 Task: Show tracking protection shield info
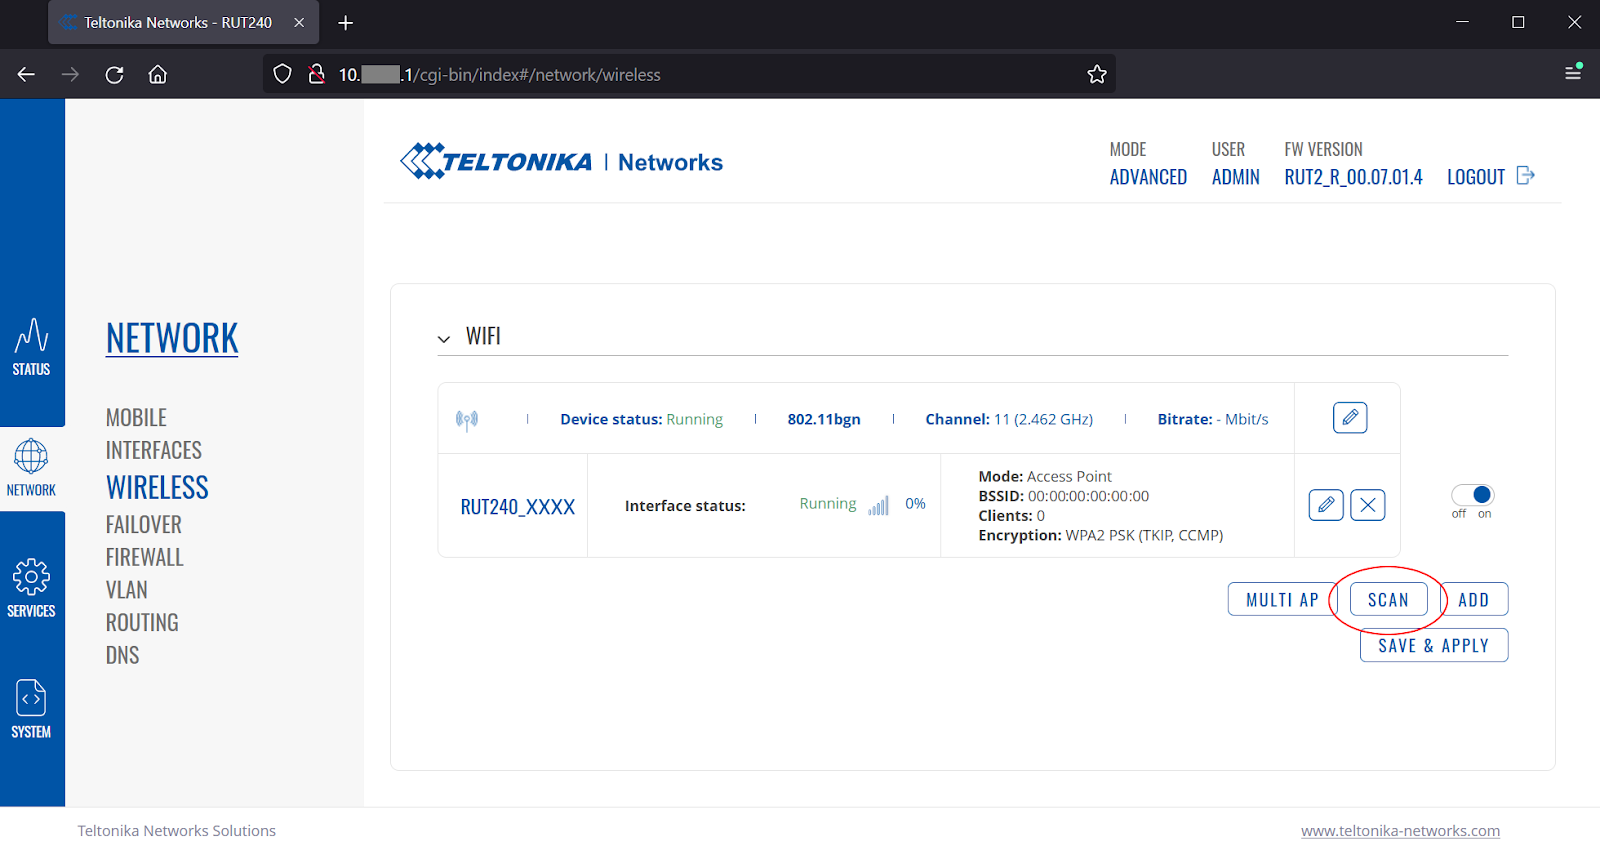(x=282, y=74)
